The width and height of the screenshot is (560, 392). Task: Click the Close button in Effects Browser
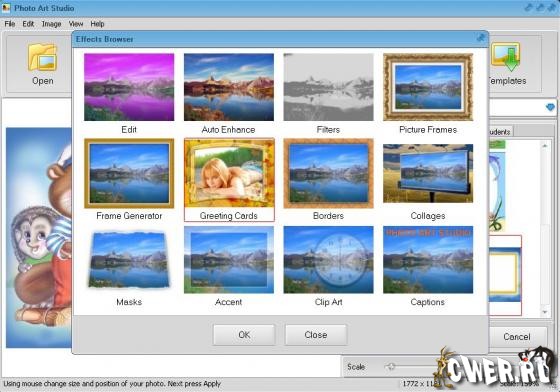(316, 335)
